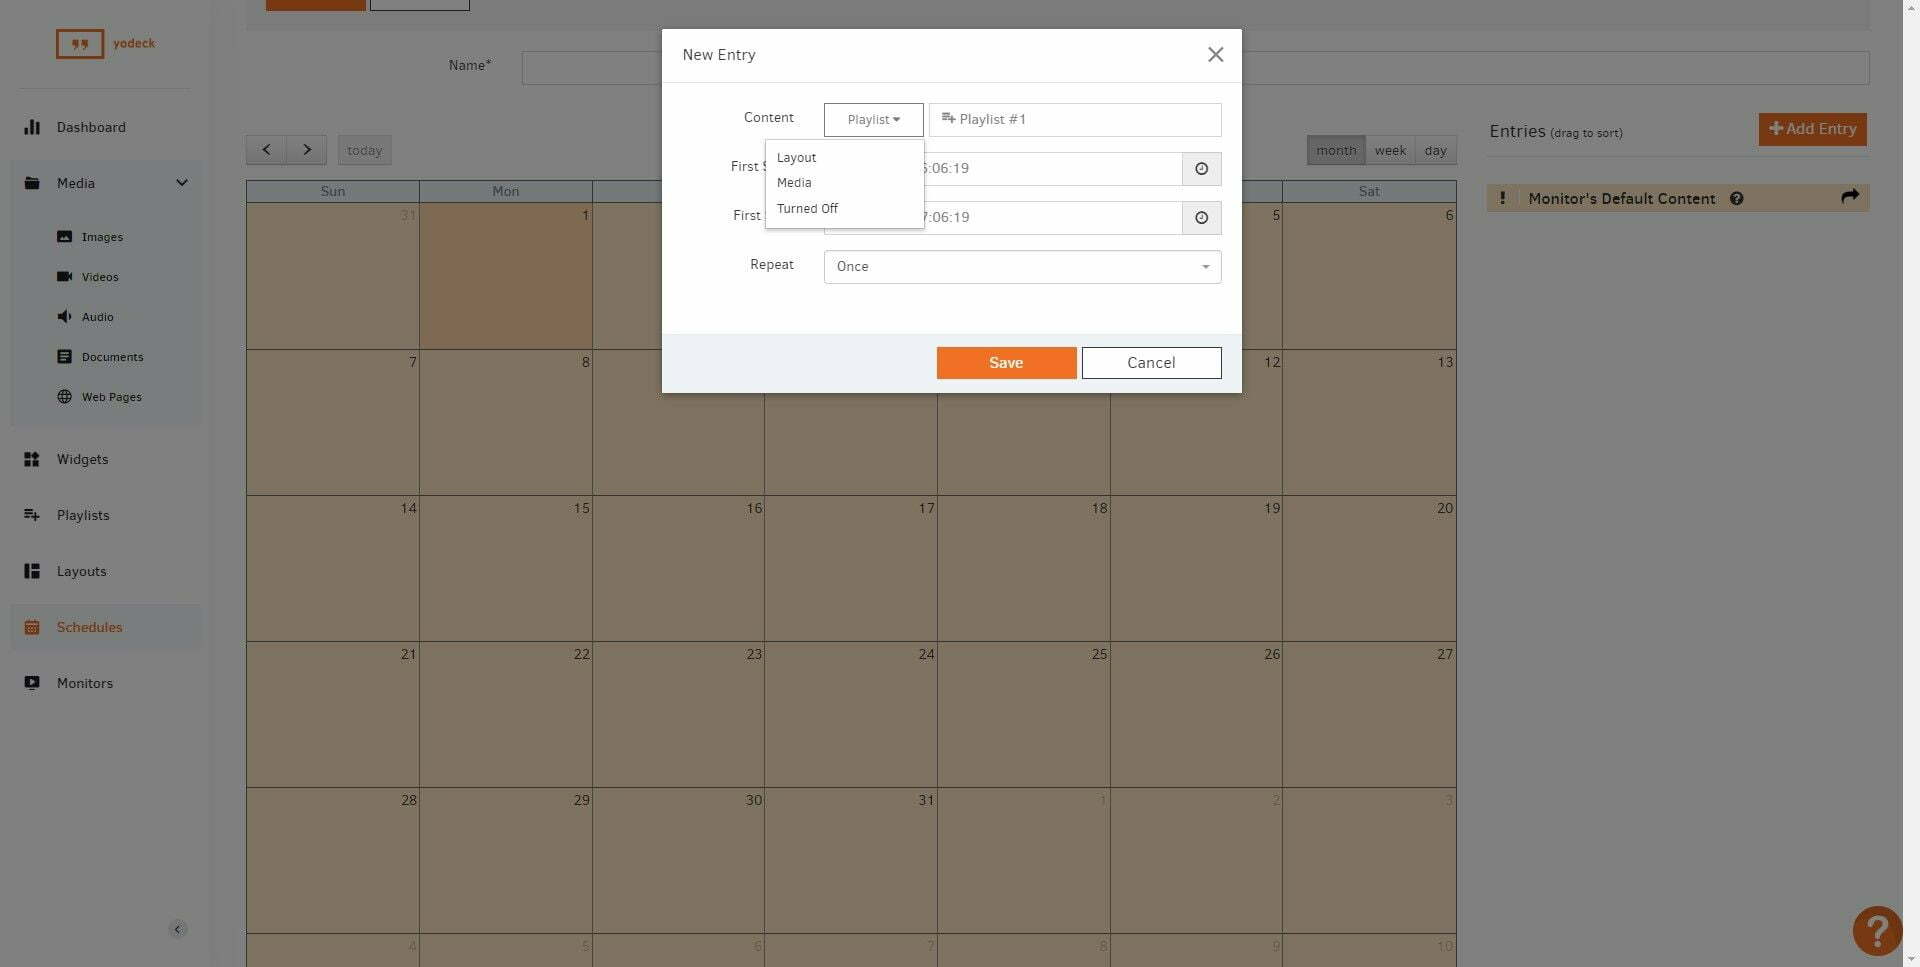The height and width of the screenshot is (967, 1920).
Task: Switch calendar to day view
Action: coord(1435,150)
